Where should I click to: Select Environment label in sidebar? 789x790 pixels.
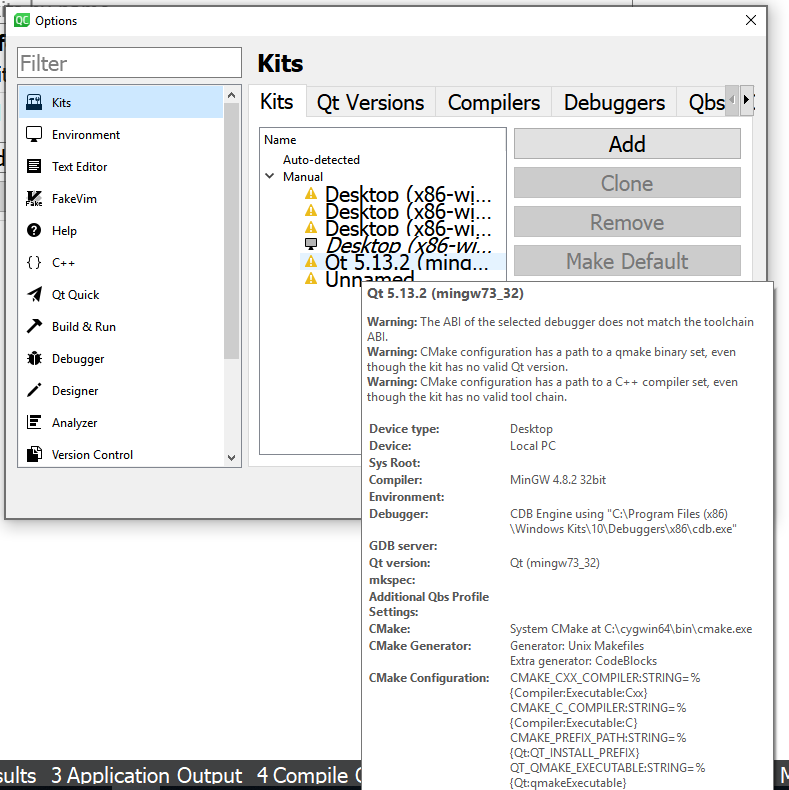86,135
